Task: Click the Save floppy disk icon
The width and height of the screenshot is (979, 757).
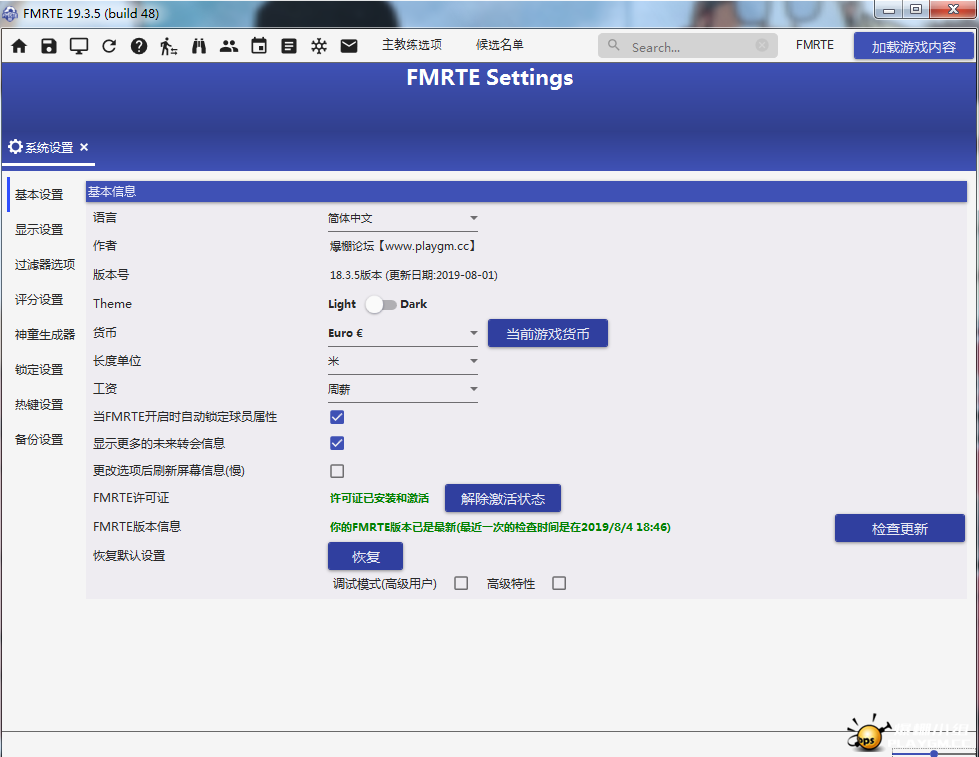Action: click(49, 46)
